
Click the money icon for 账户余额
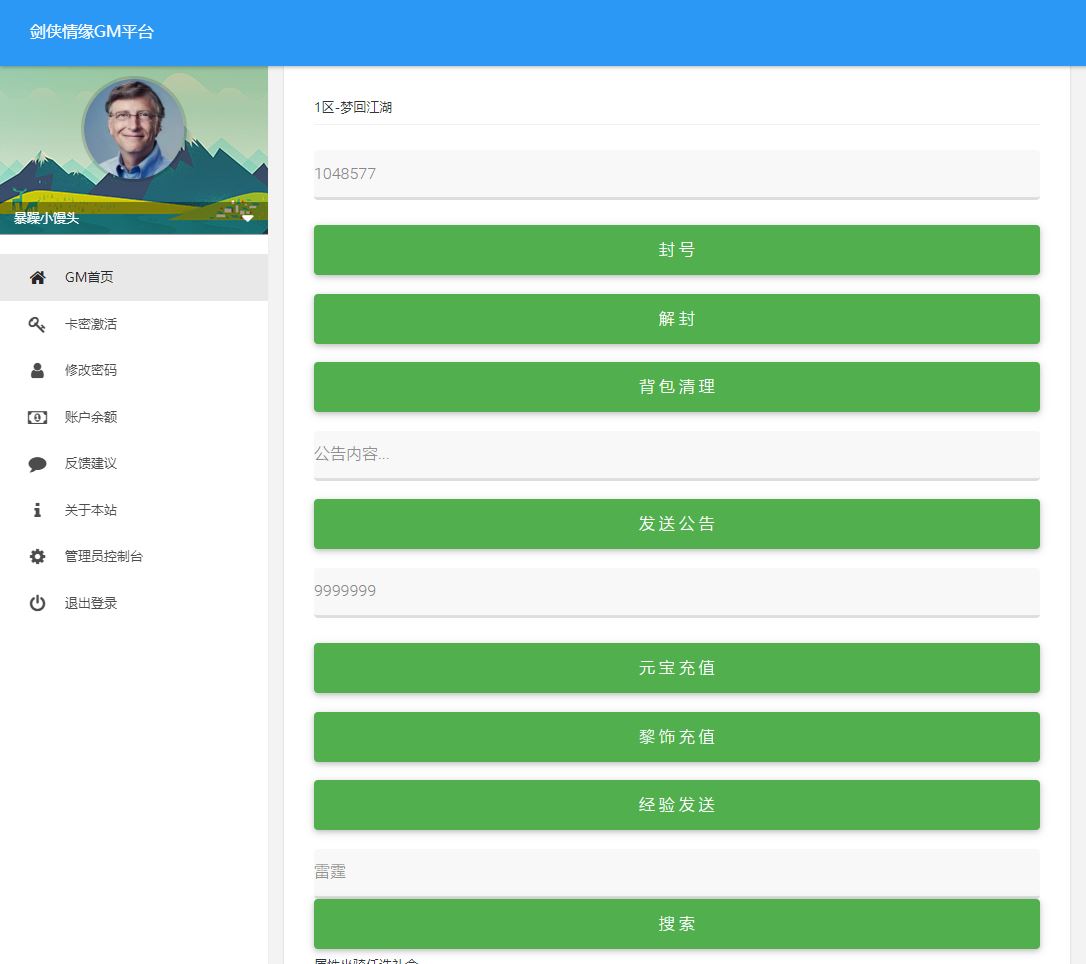37,417
